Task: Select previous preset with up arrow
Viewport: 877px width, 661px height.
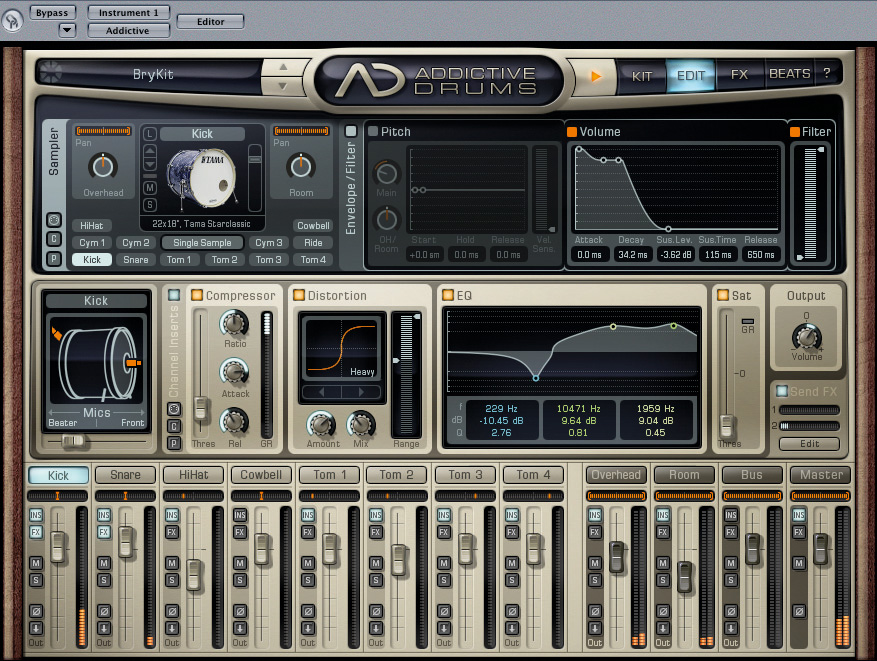Action: click(283, 67)
